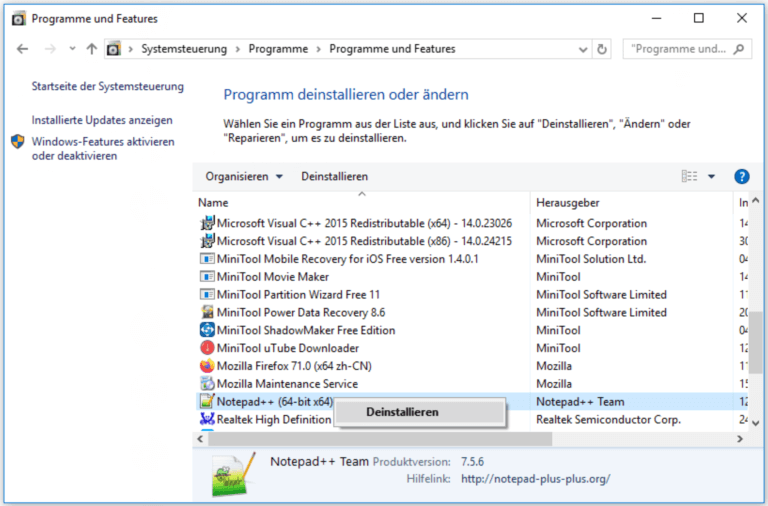This screenshot has width=768, height=506.
Task: Click the shield icon beside Windows-Features
Action: click(x=18, y=142)
